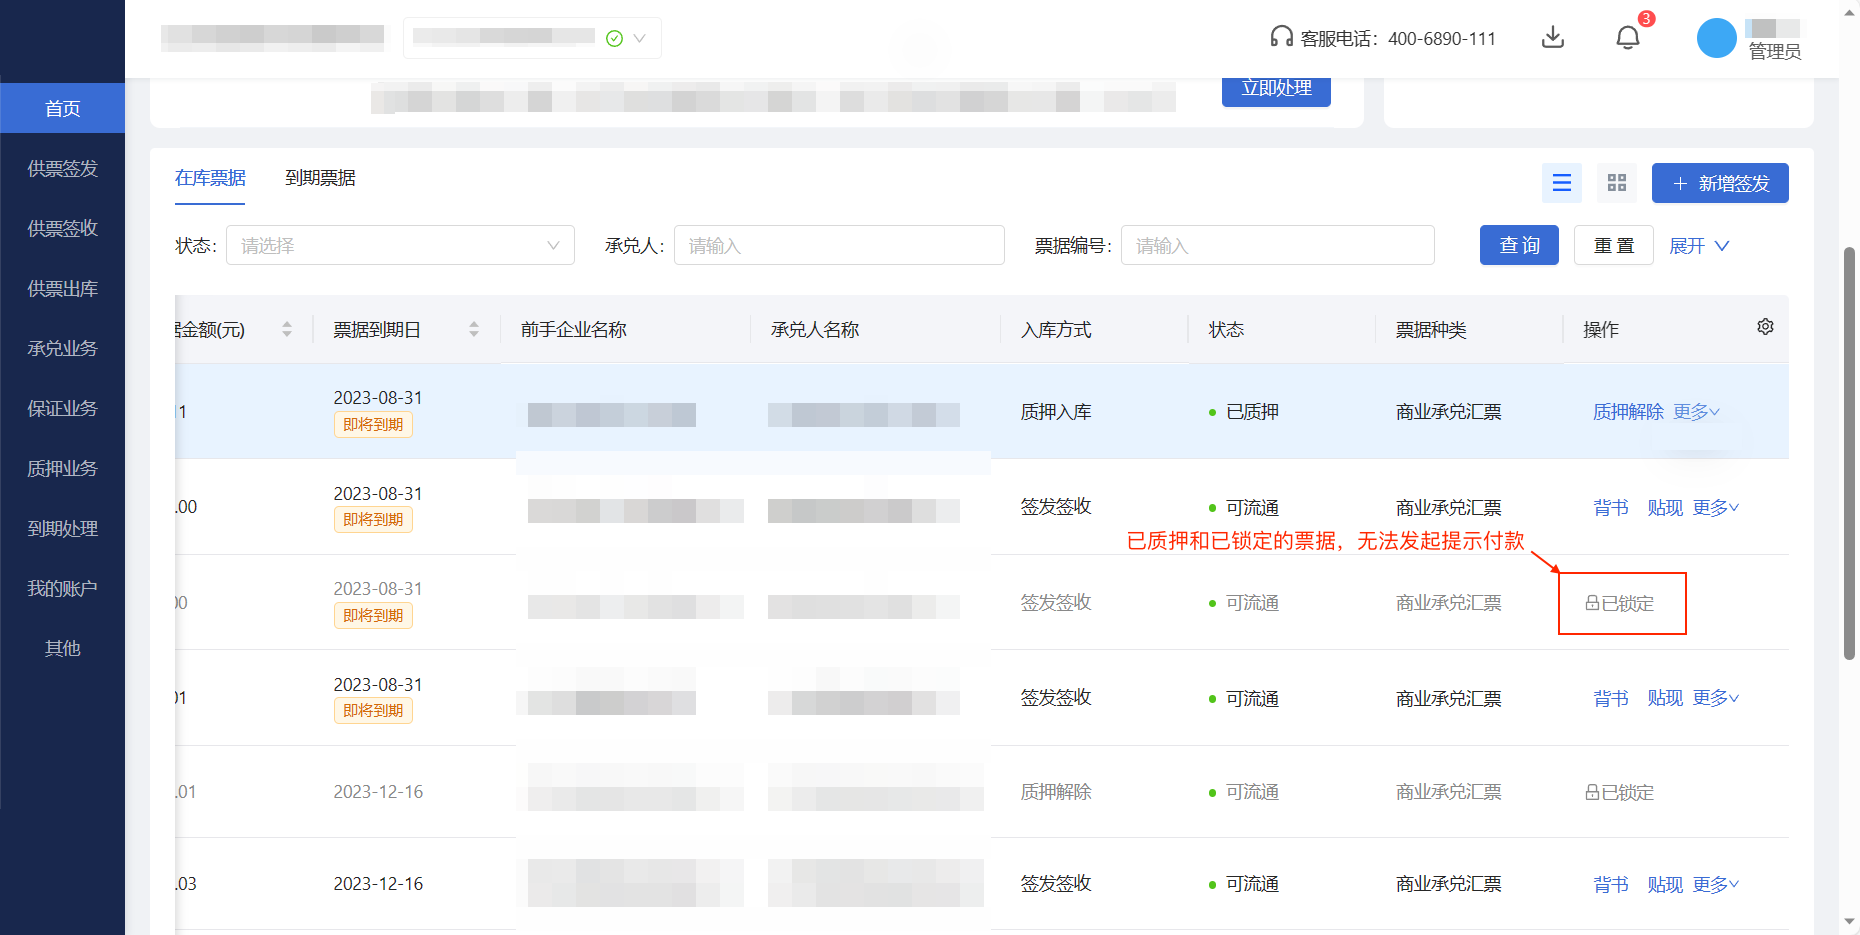Viewport: 1860px width, 935px height.
Task: Click 背书 in 2023-12-16 签发签收 row
Action: tap(1611, 885)
